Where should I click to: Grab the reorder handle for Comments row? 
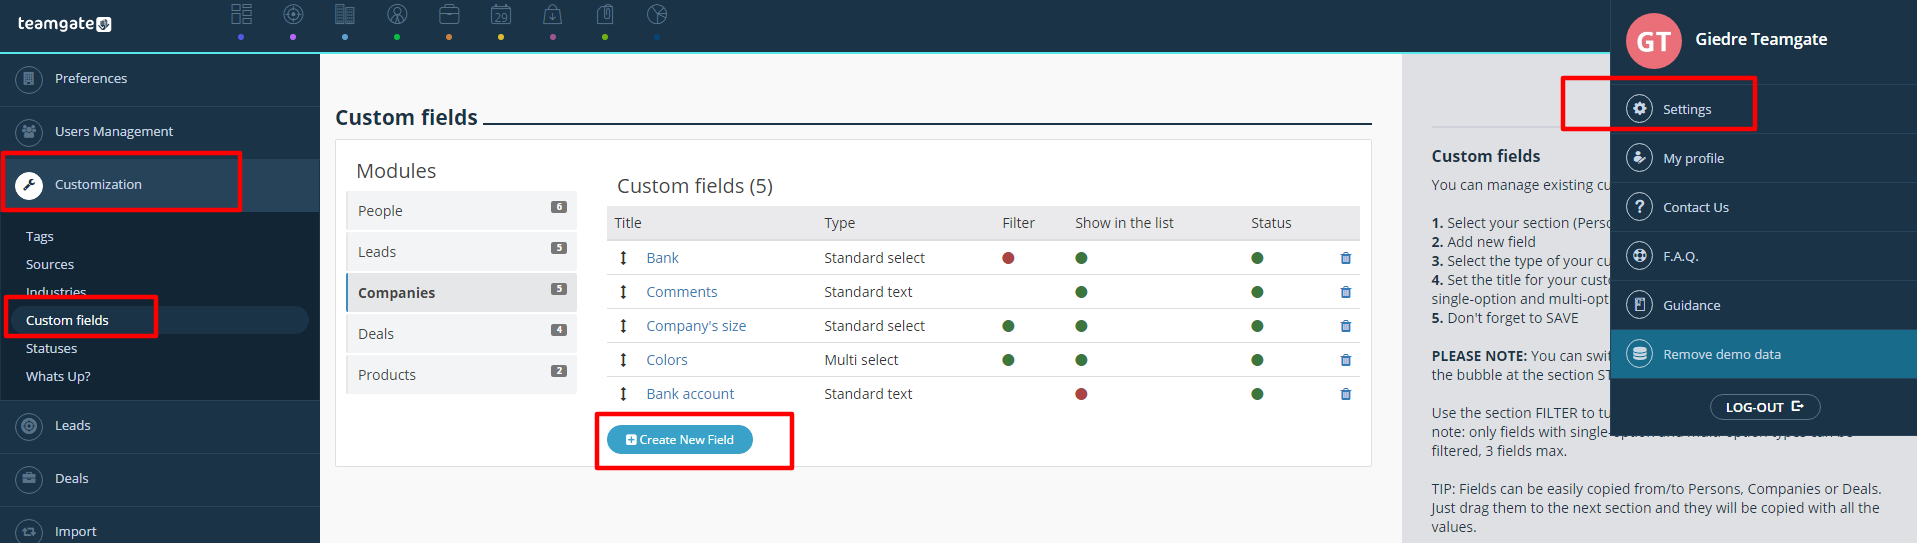[x=623, y=292]
